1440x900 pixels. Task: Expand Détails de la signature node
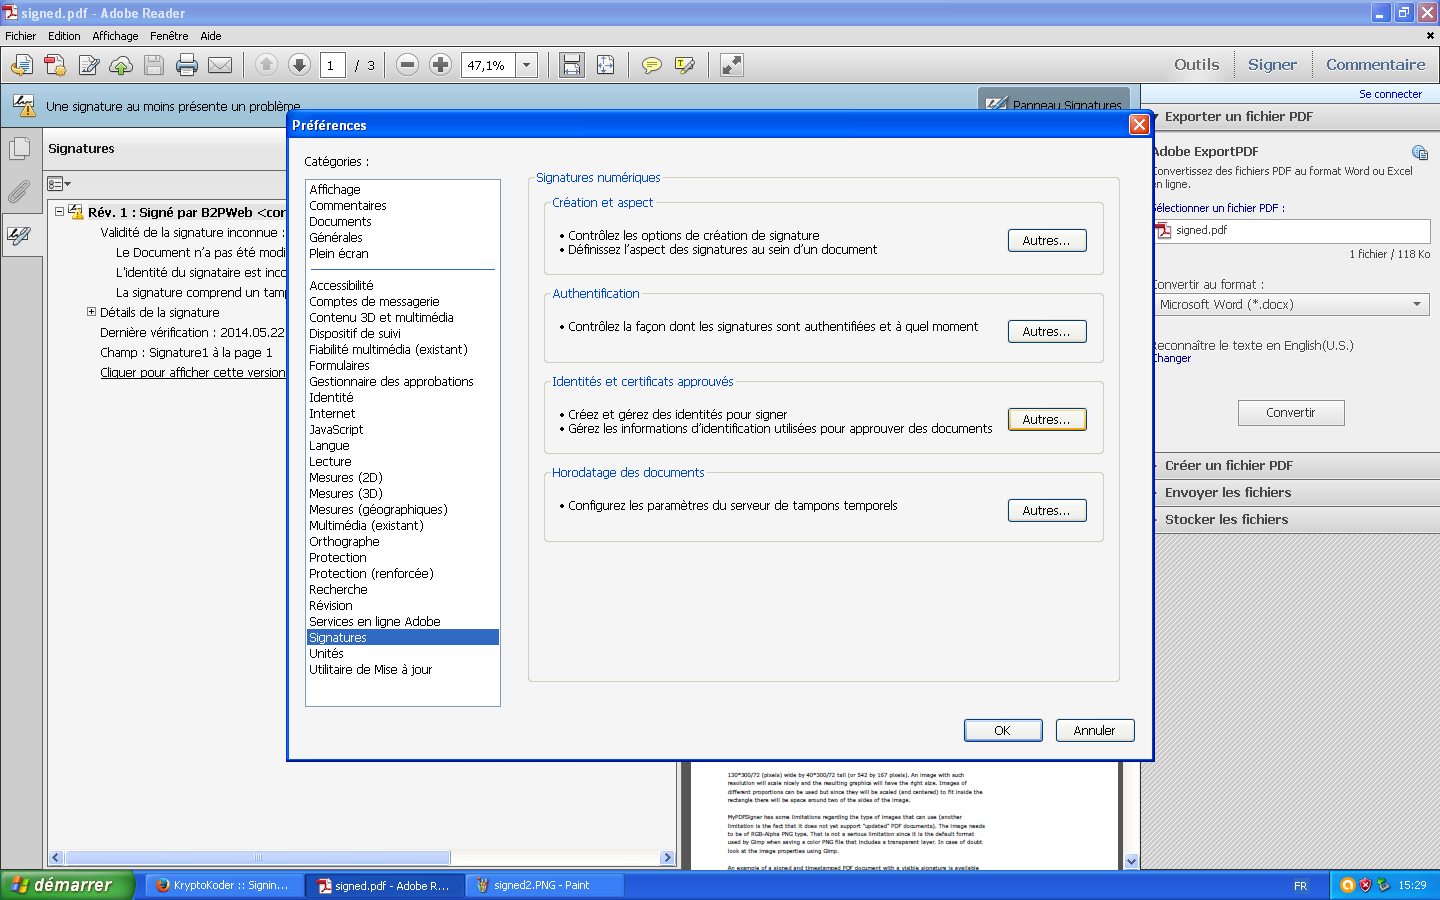(92, 312)
